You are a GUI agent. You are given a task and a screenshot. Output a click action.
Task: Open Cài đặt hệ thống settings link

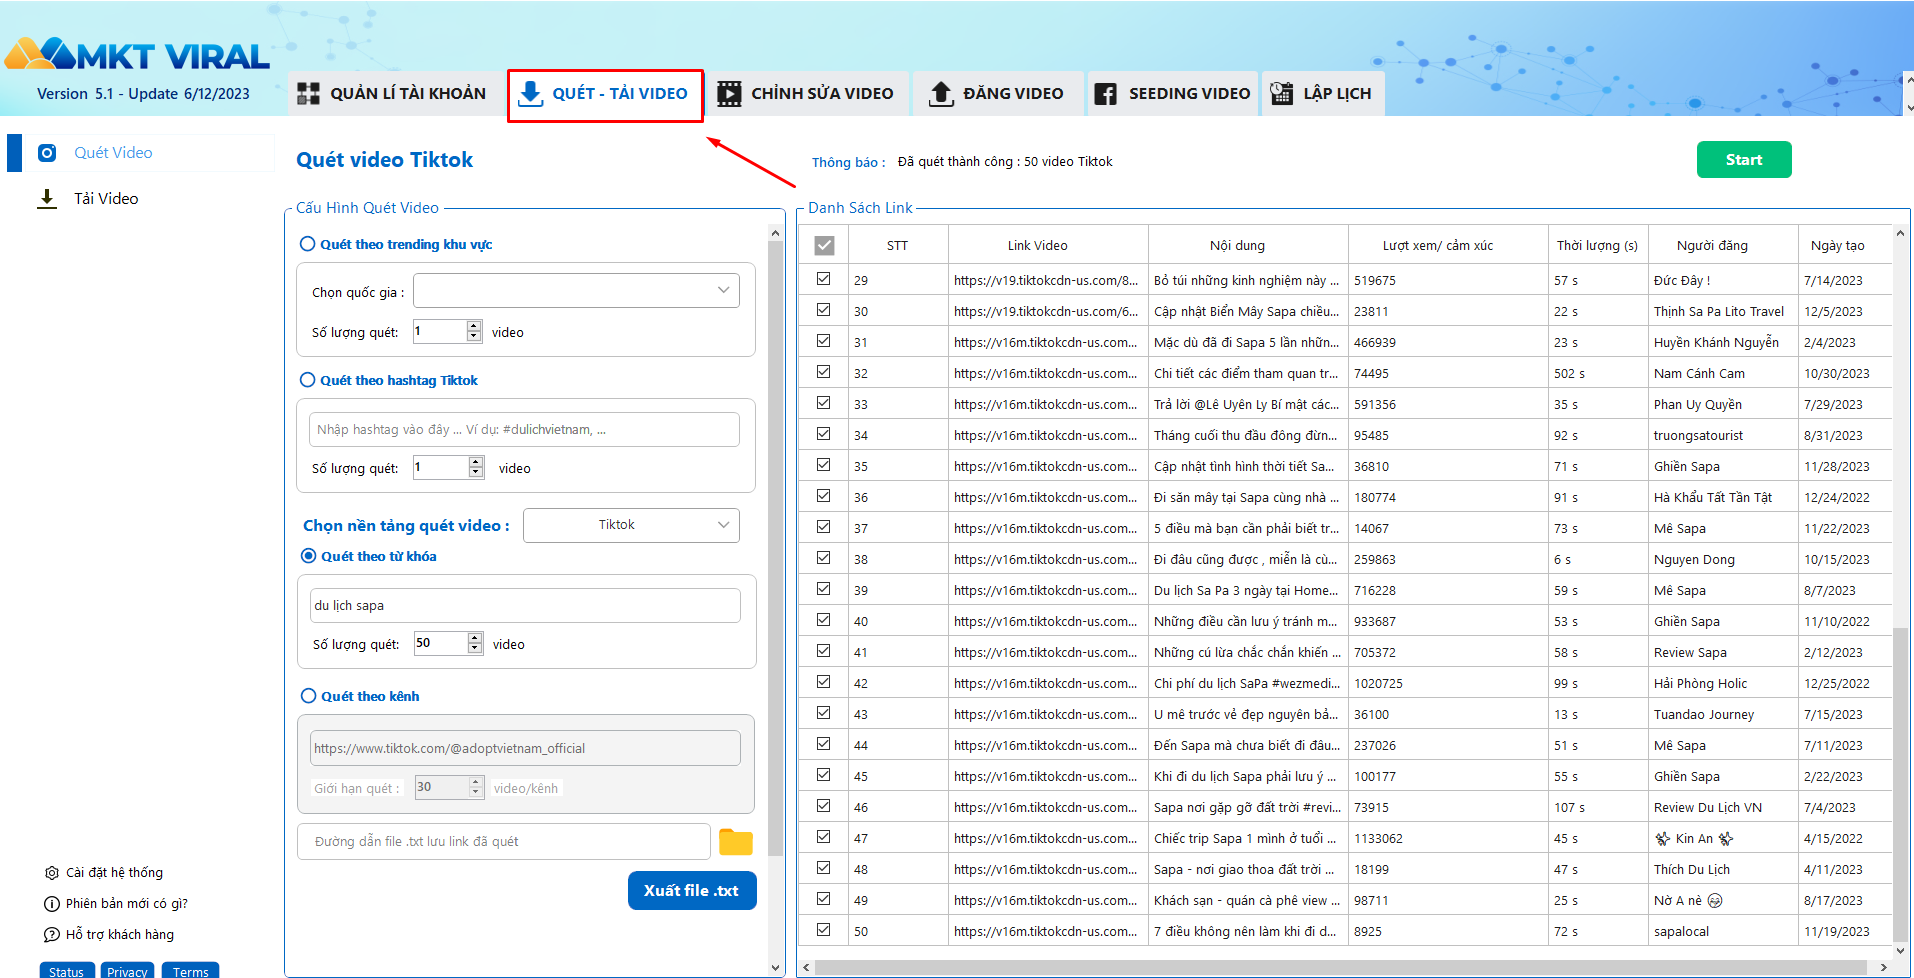[x=114, y=873]
